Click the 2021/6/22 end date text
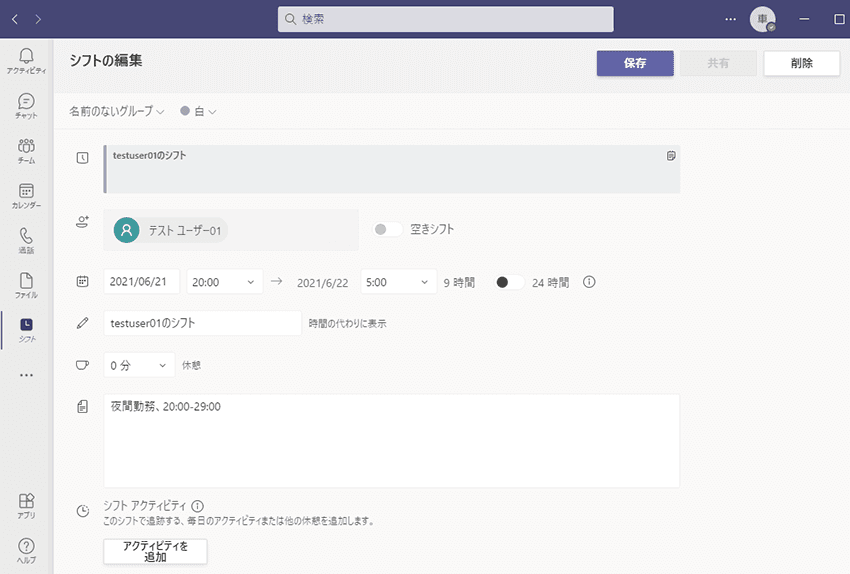The image size is (850, 574). [x=323, y=283]
